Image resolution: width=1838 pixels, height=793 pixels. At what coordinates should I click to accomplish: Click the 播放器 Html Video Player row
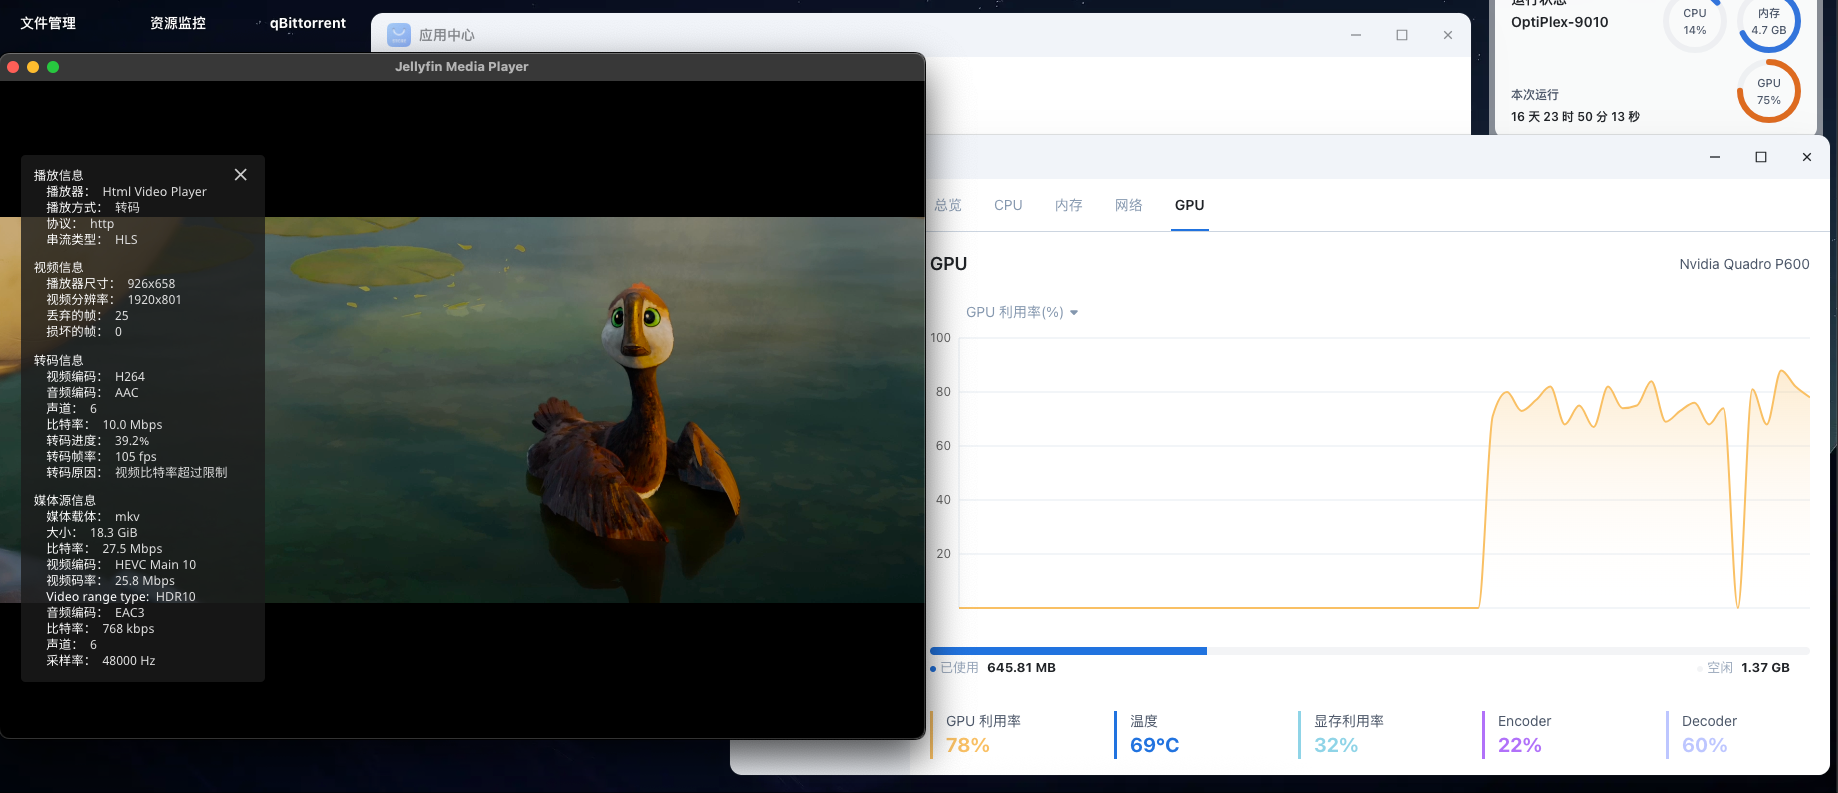point(126,192)
